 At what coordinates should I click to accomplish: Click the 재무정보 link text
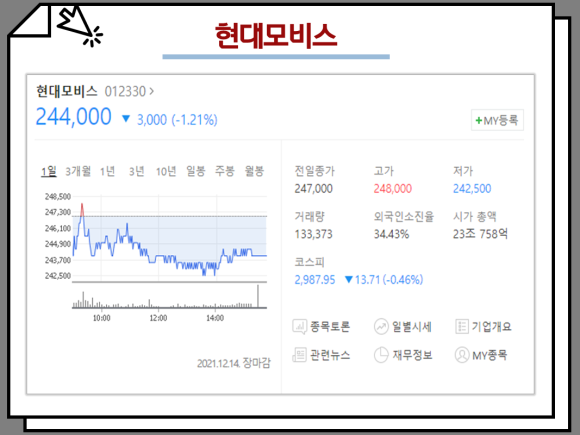(x=412, y=355)
